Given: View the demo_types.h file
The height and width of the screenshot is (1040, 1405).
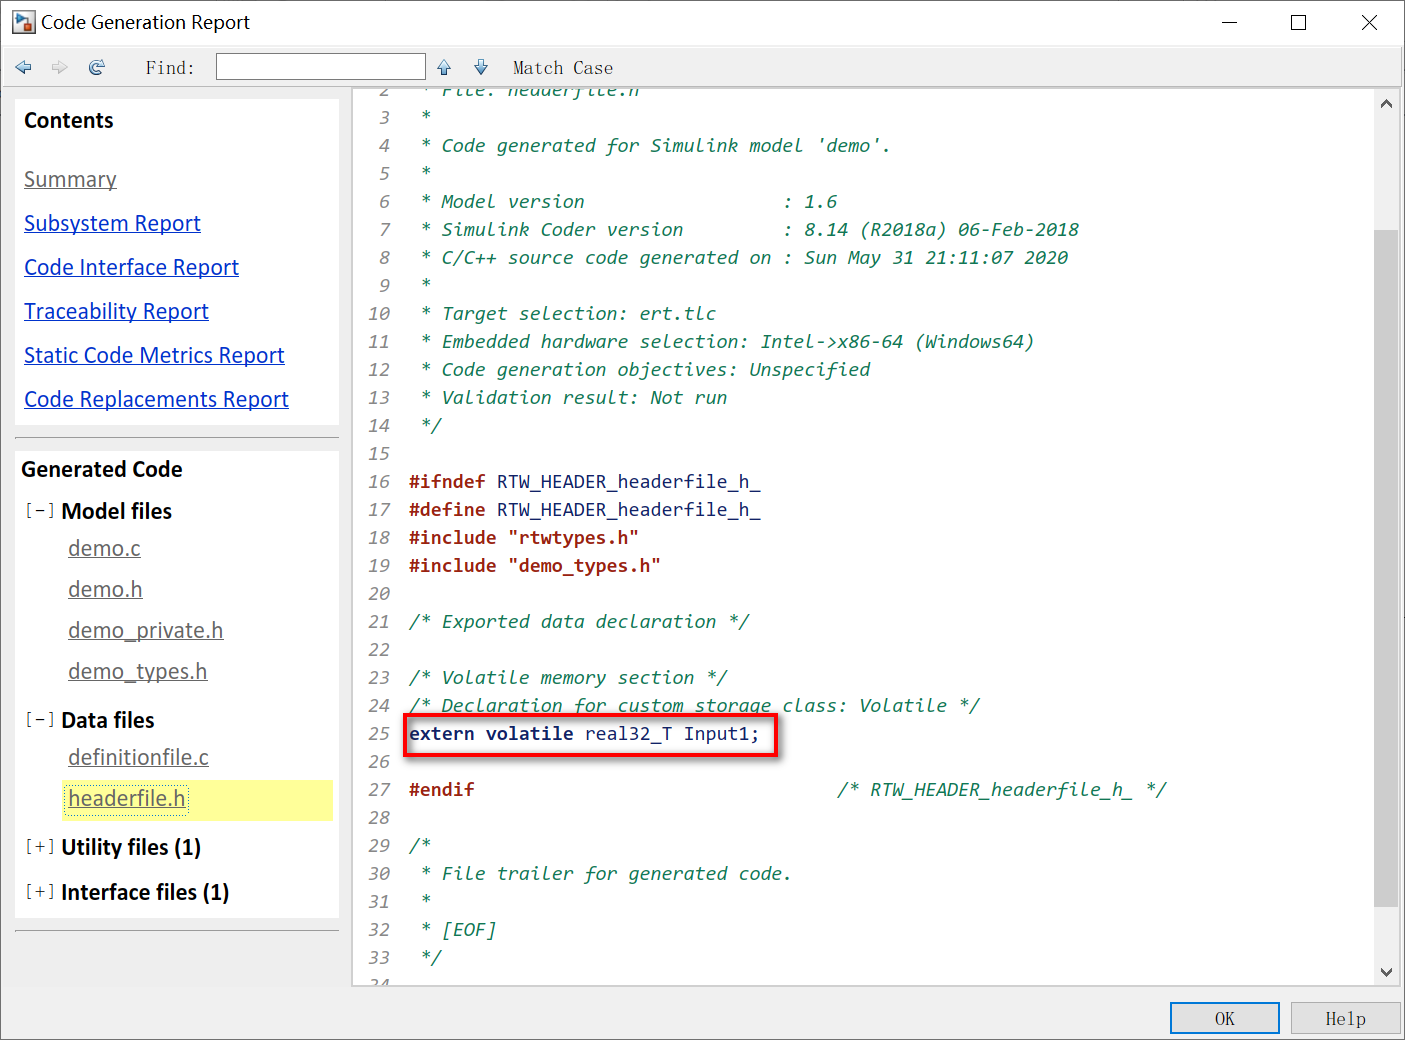Looking at the screenshot, I should coord(137,672).
